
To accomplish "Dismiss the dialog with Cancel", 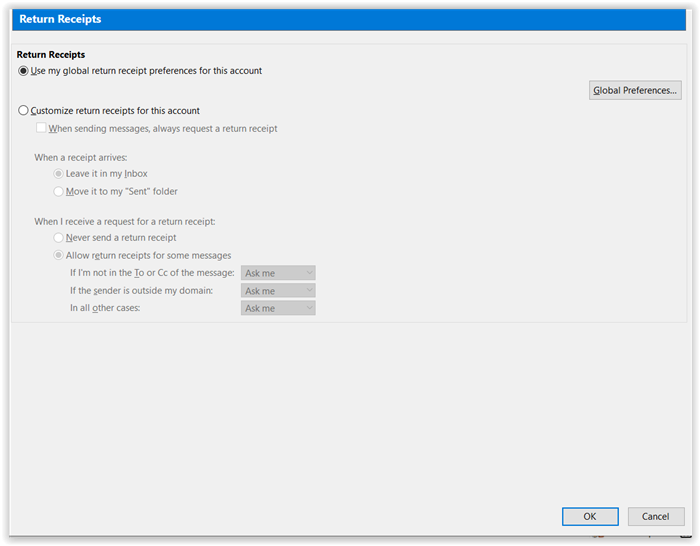I will click(655, 516).
